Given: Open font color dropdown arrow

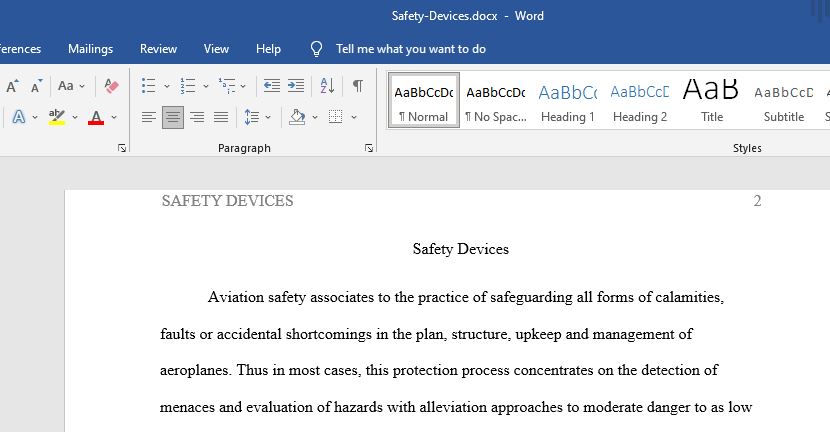Looking at the screenshot, I should (114, 117).
